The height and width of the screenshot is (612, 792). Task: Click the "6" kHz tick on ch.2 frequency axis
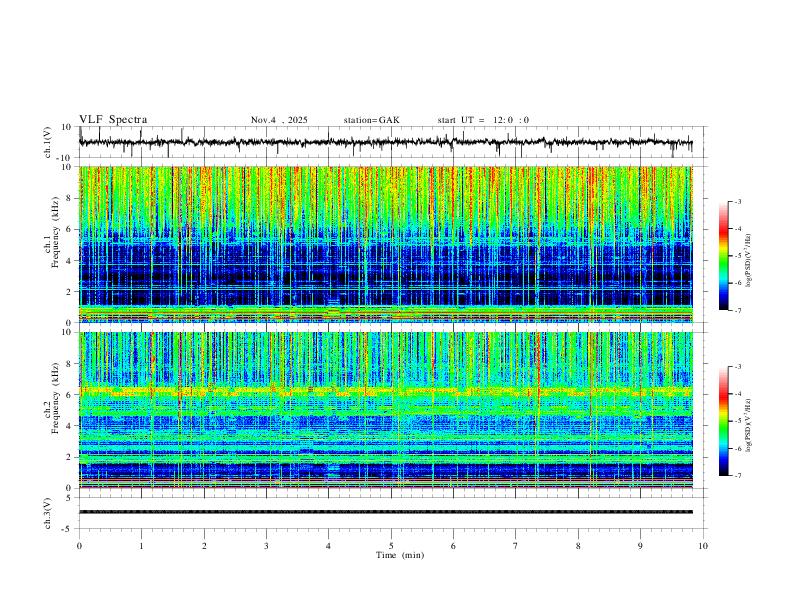[x=71, y=395]
